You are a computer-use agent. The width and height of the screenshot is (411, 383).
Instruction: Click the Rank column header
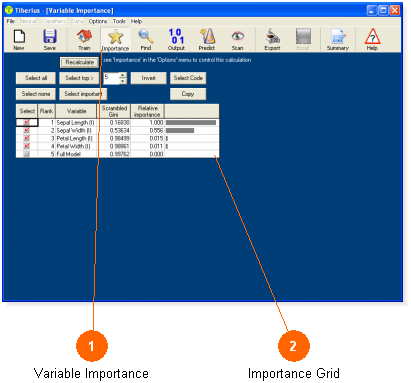47,111
